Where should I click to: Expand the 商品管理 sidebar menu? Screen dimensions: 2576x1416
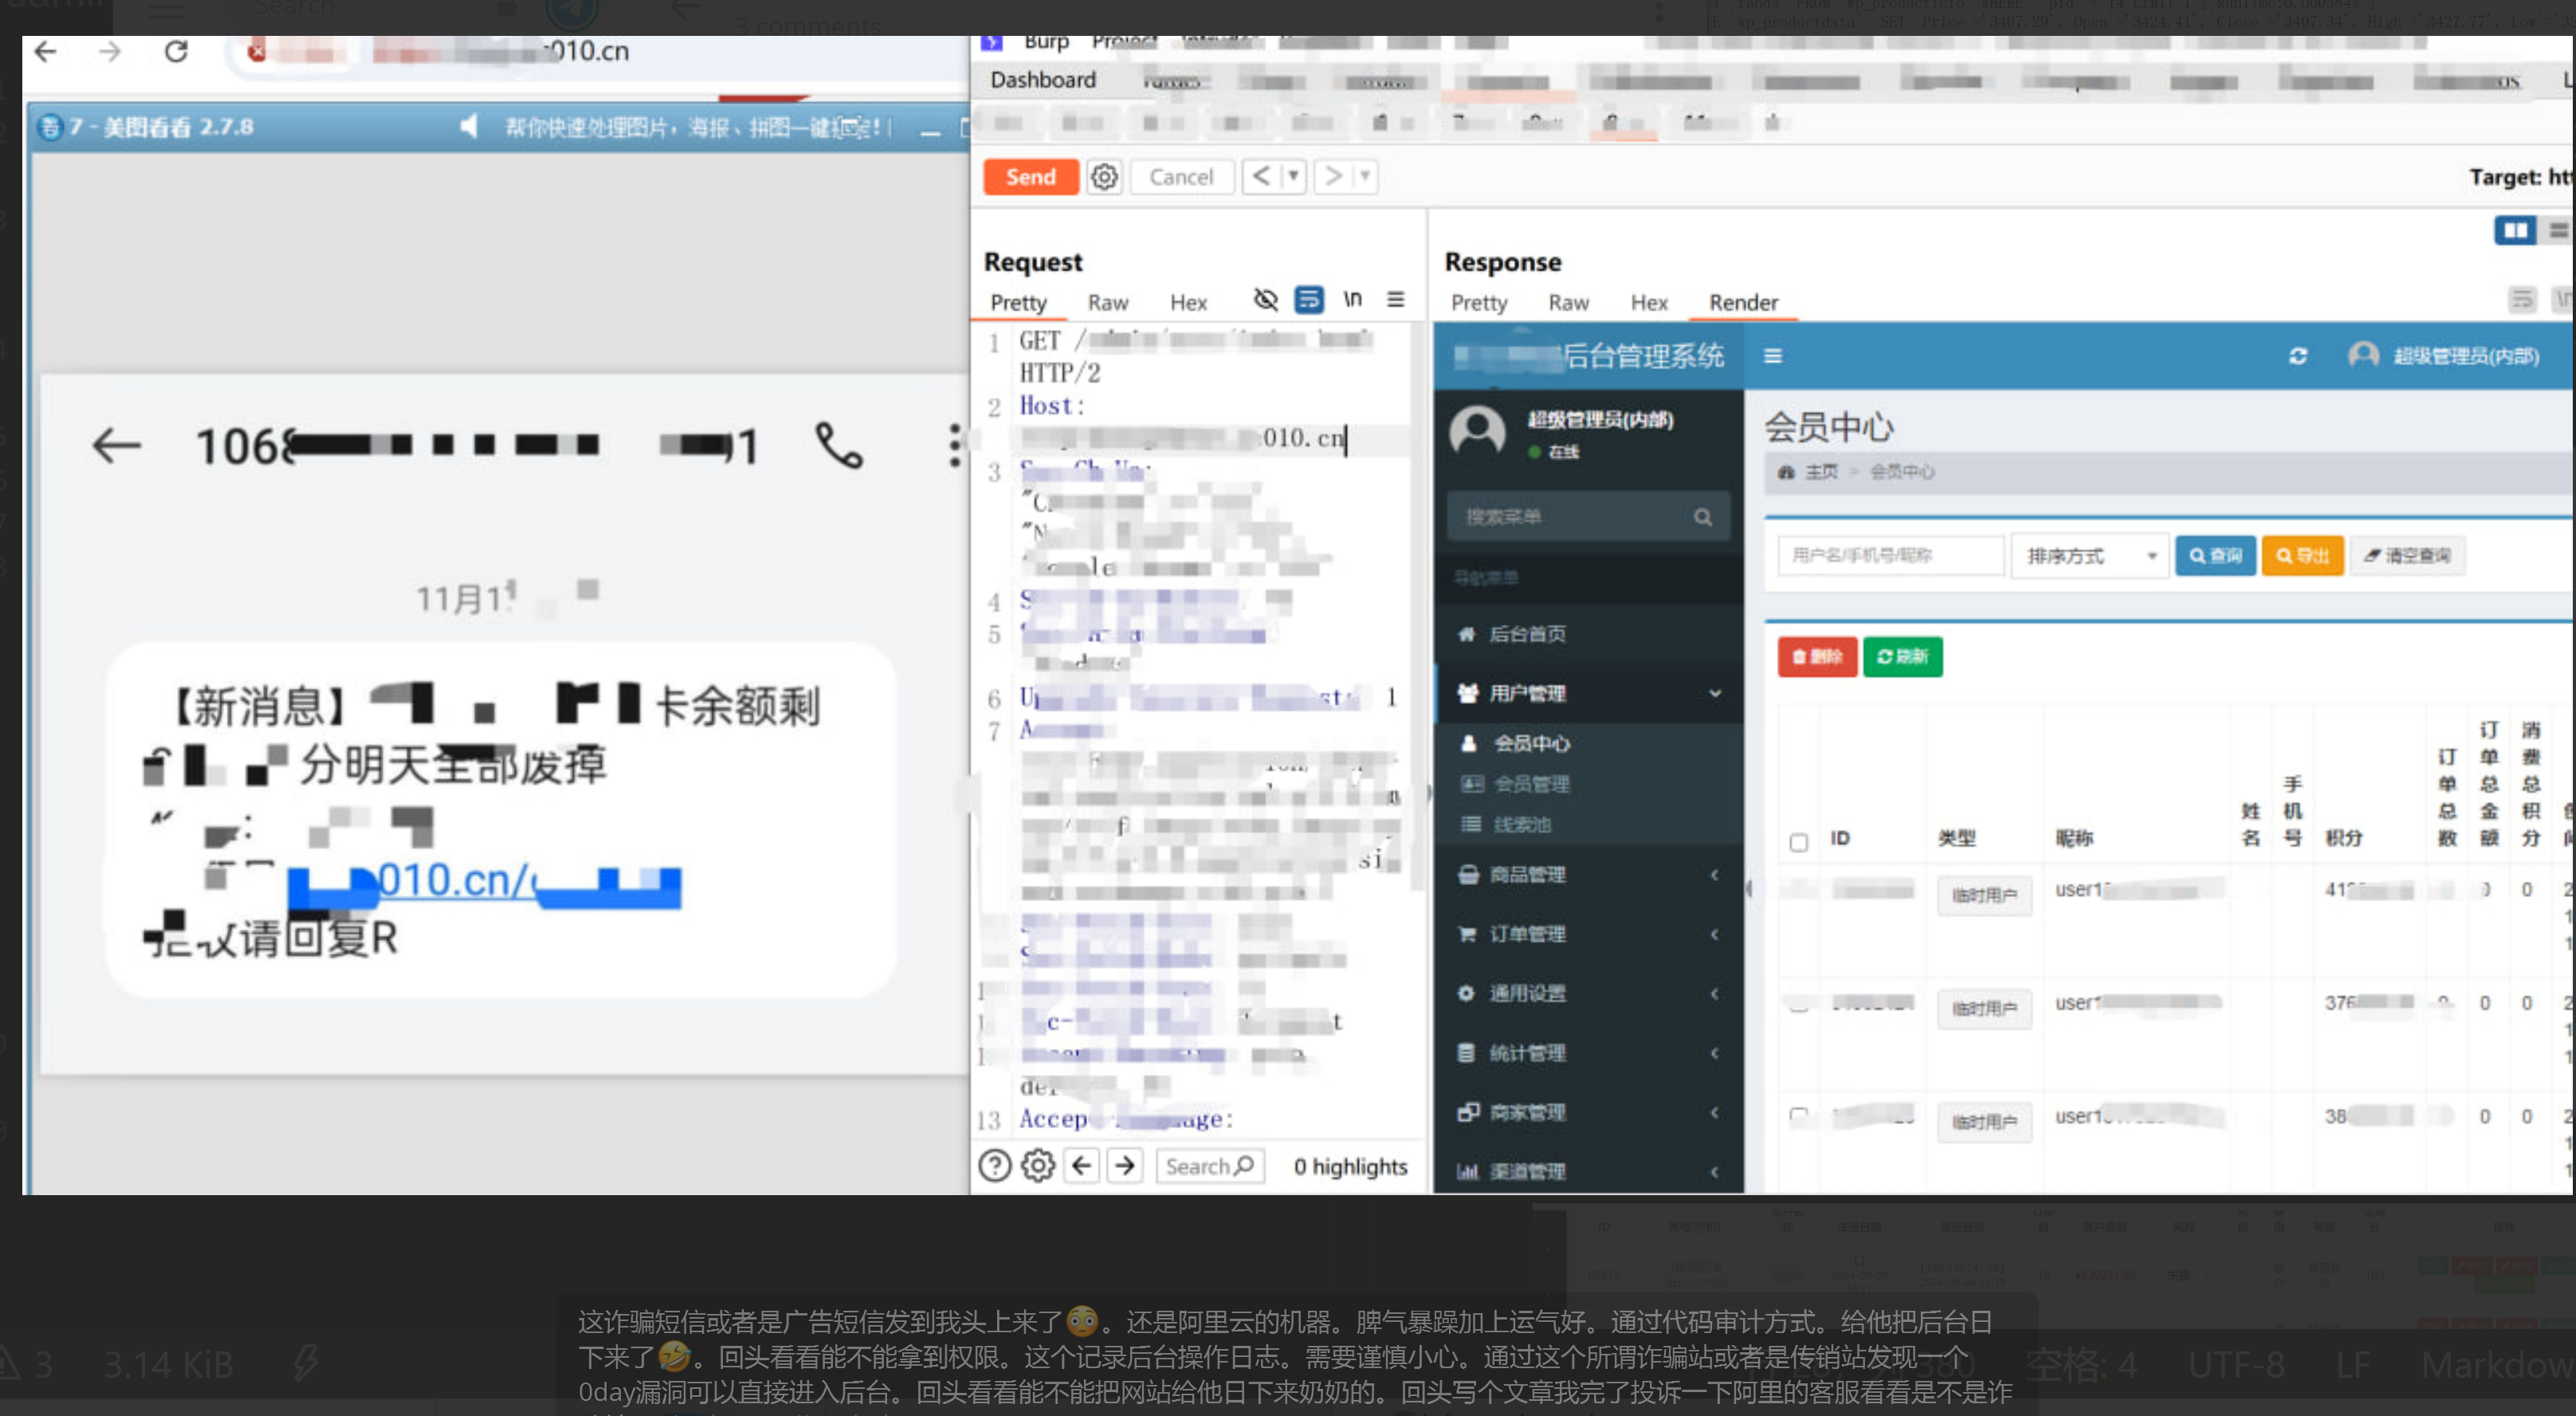1588,874
